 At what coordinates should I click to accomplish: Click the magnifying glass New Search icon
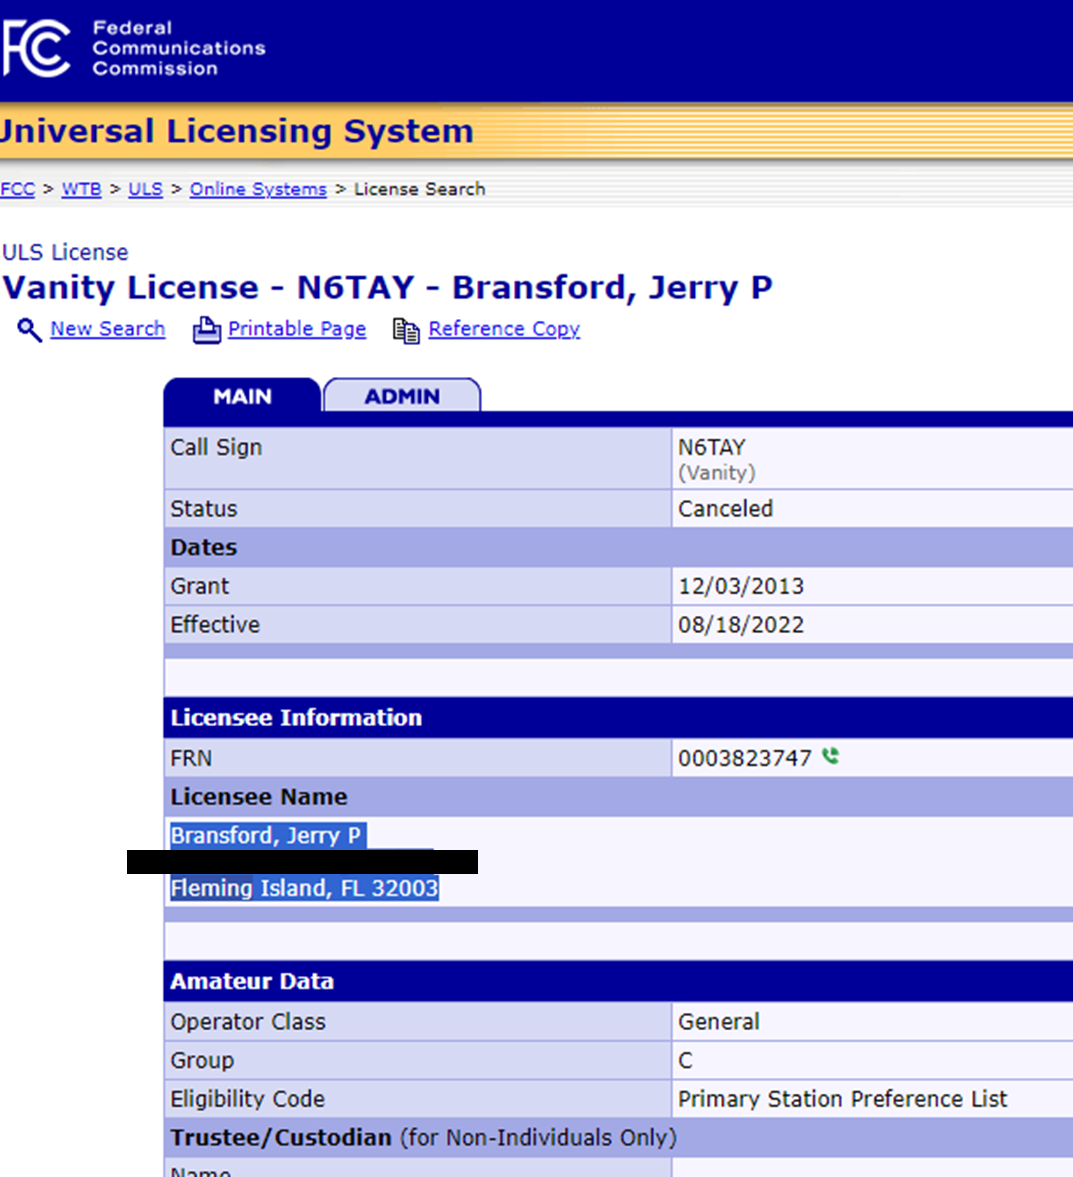pos(29,330)
